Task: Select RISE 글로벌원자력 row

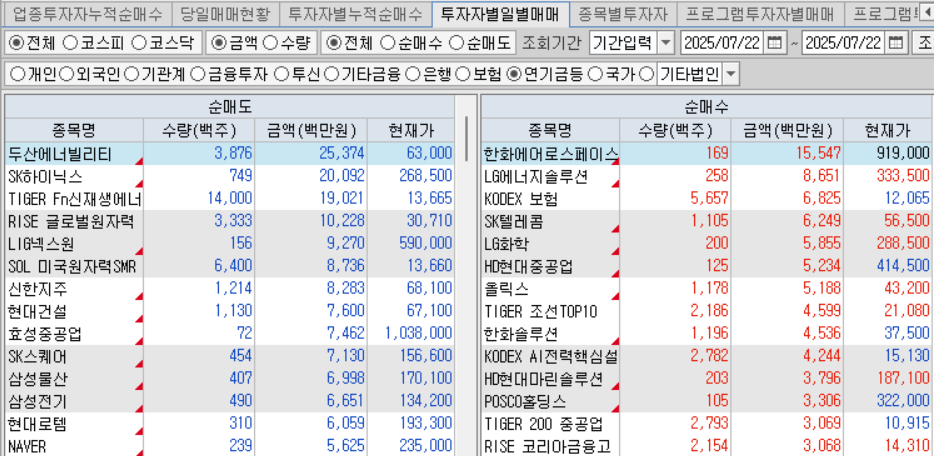Action: pyautogui.click(x=229, y=221)
